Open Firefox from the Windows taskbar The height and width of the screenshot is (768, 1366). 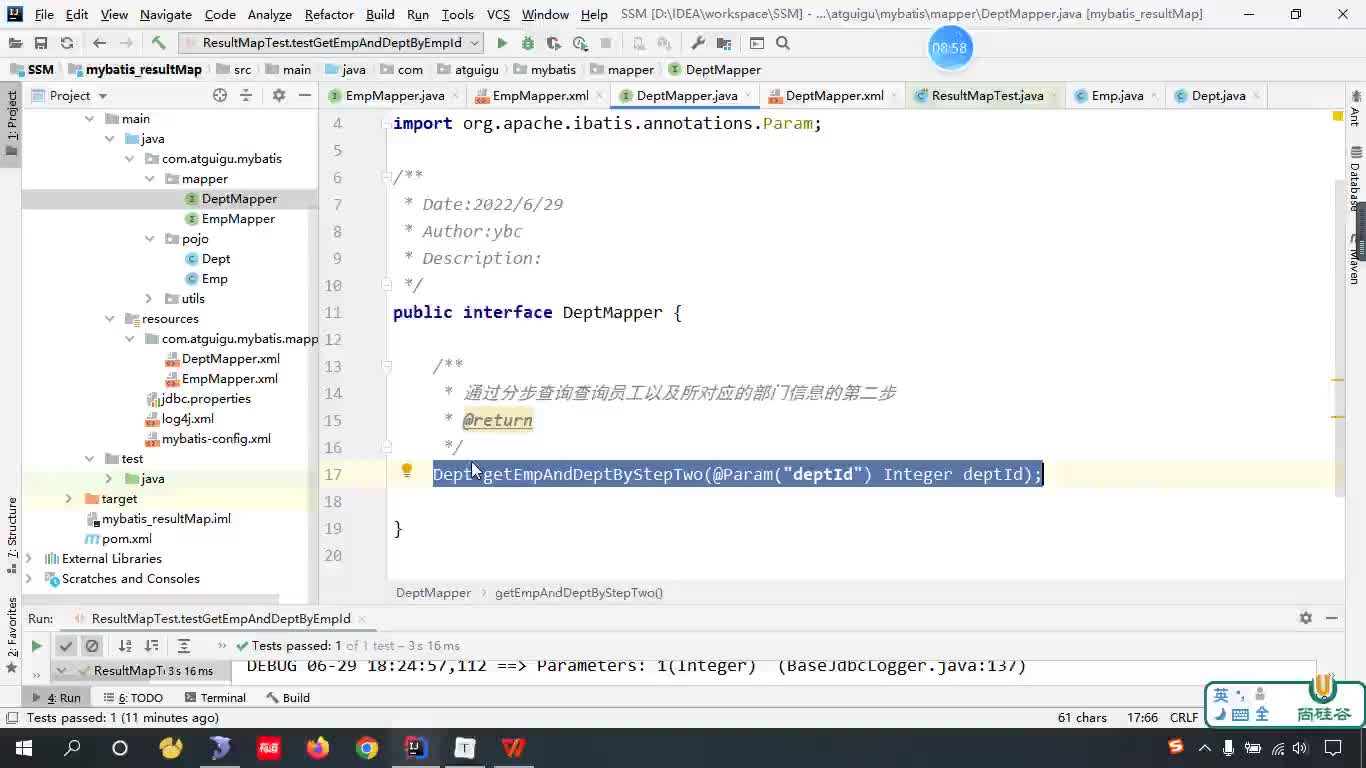pyautogui.click(x=318, y=747)
